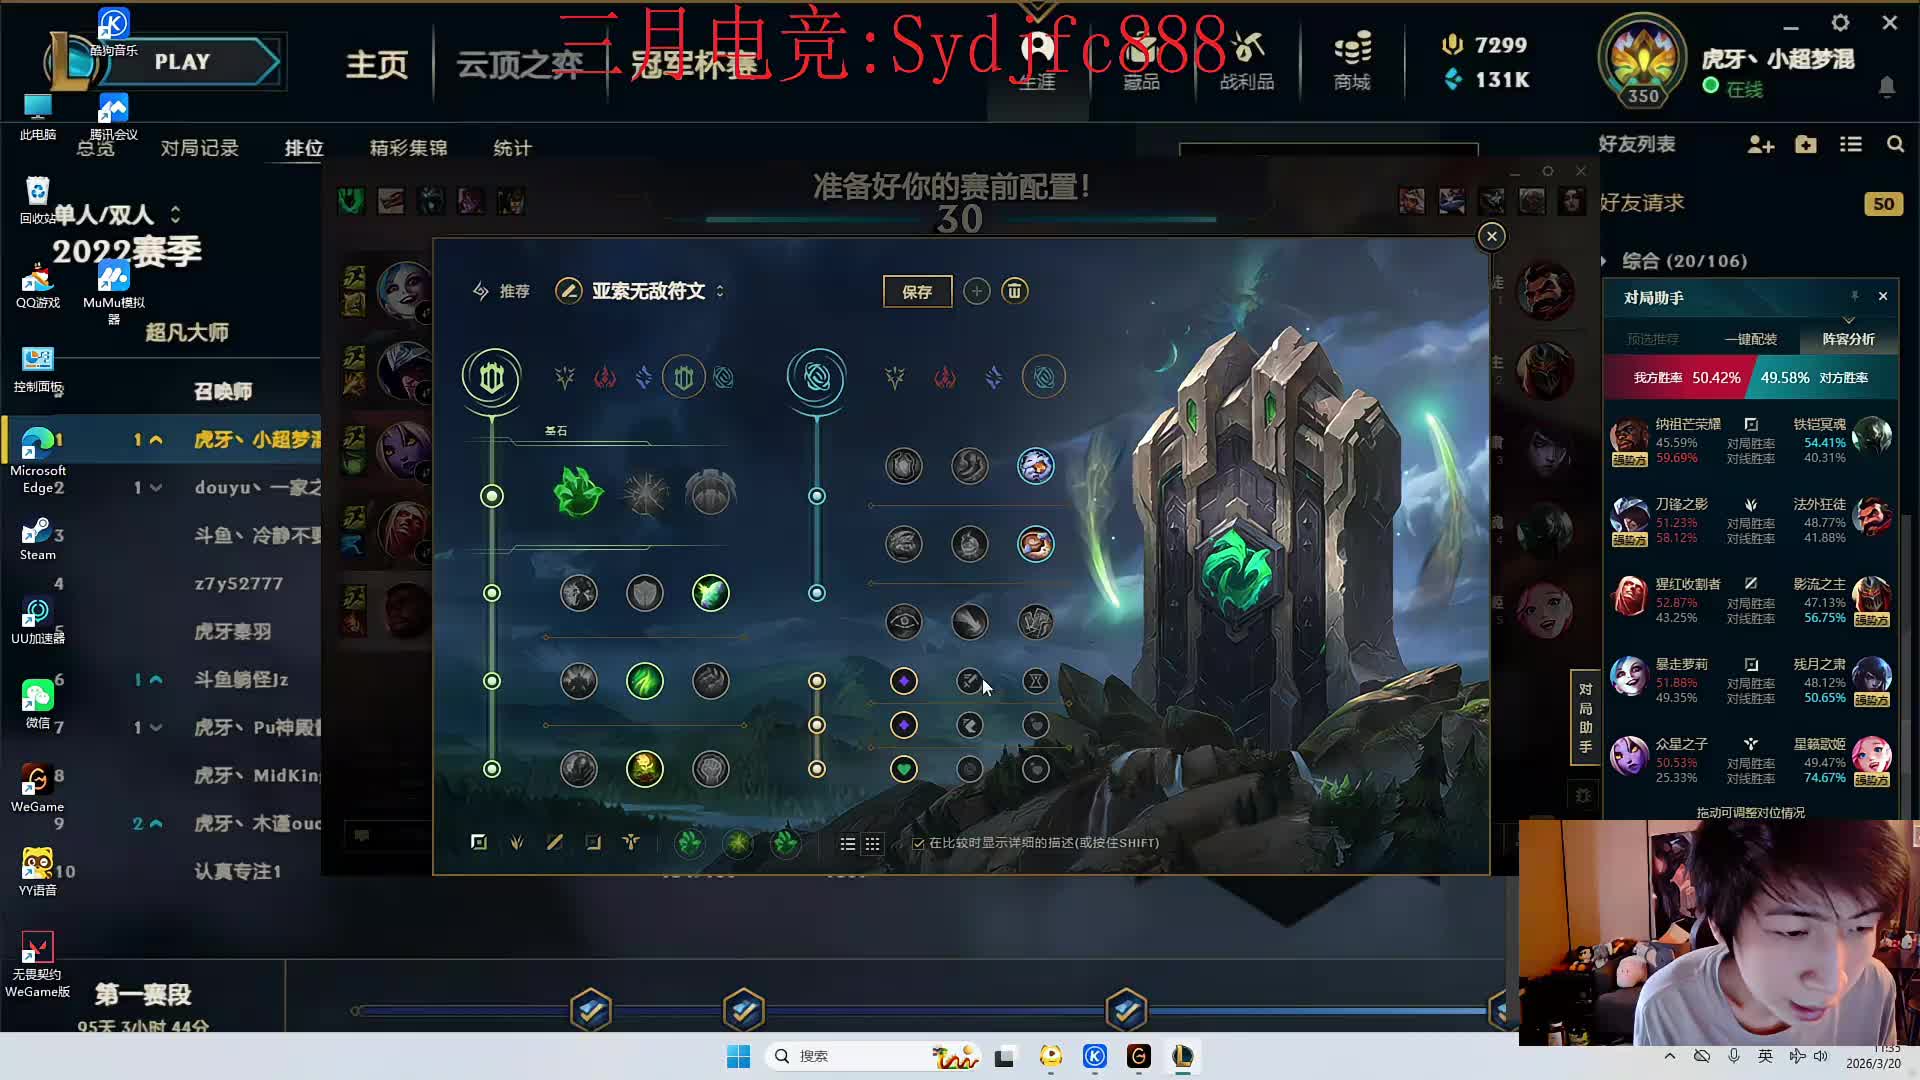
Task: Add a new rune page with plus icon
Action: (976, 291)
